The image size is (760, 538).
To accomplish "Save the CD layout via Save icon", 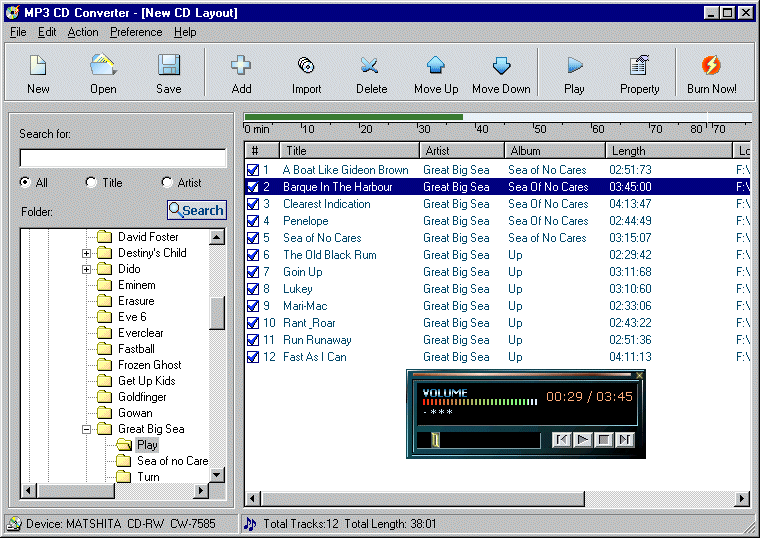I will 169,73.
